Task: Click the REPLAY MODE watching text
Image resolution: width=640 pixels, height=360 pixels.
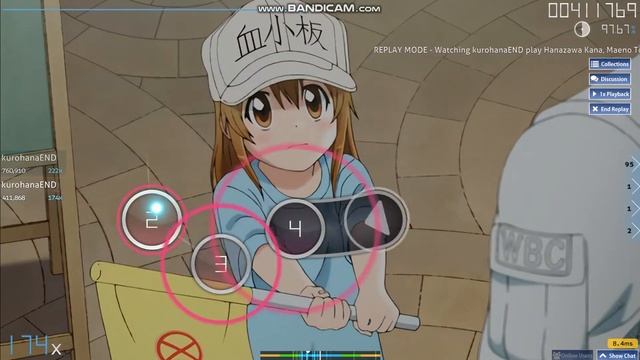Action: [x=506, y=50]
